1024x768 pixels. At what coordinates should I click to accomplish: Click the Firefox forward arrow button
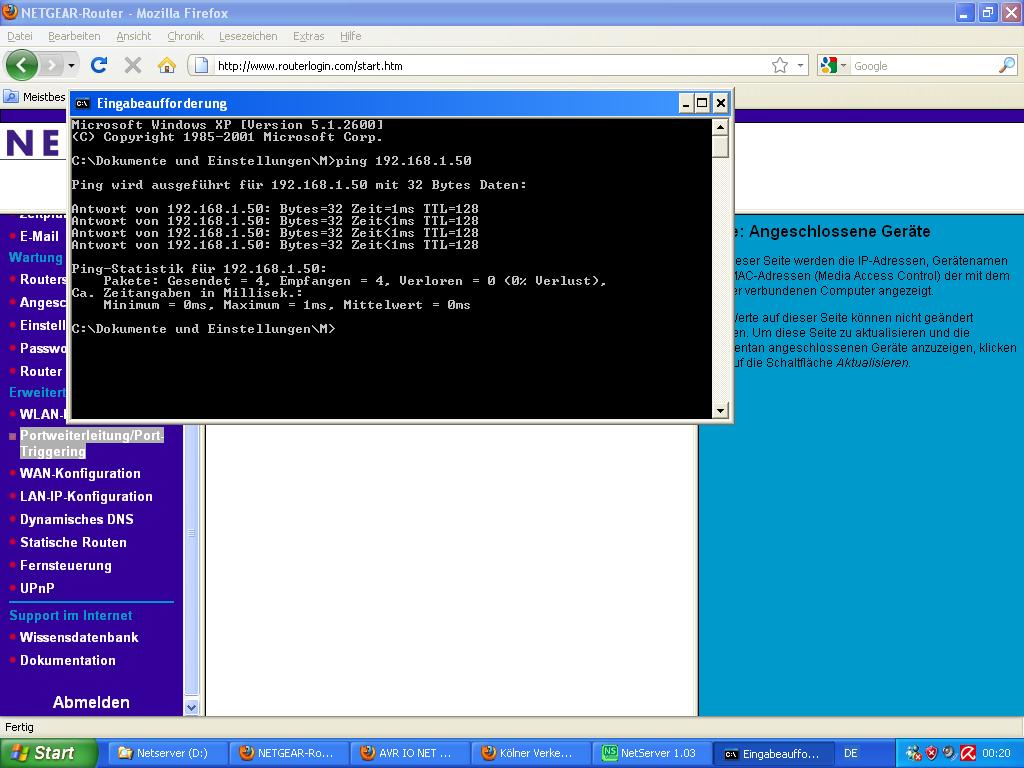tap(51, 65)
